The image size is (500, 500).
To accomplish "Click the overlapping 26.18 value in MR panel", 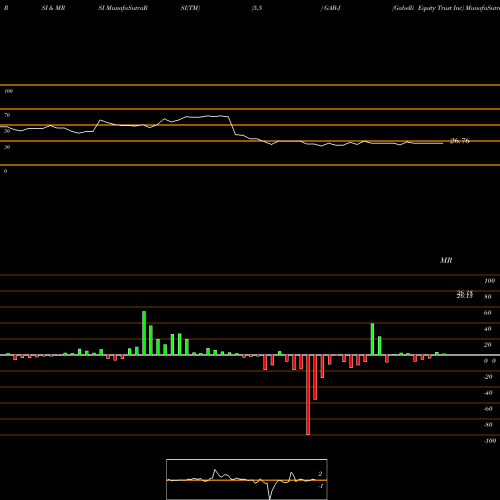I will pos(465,294).
